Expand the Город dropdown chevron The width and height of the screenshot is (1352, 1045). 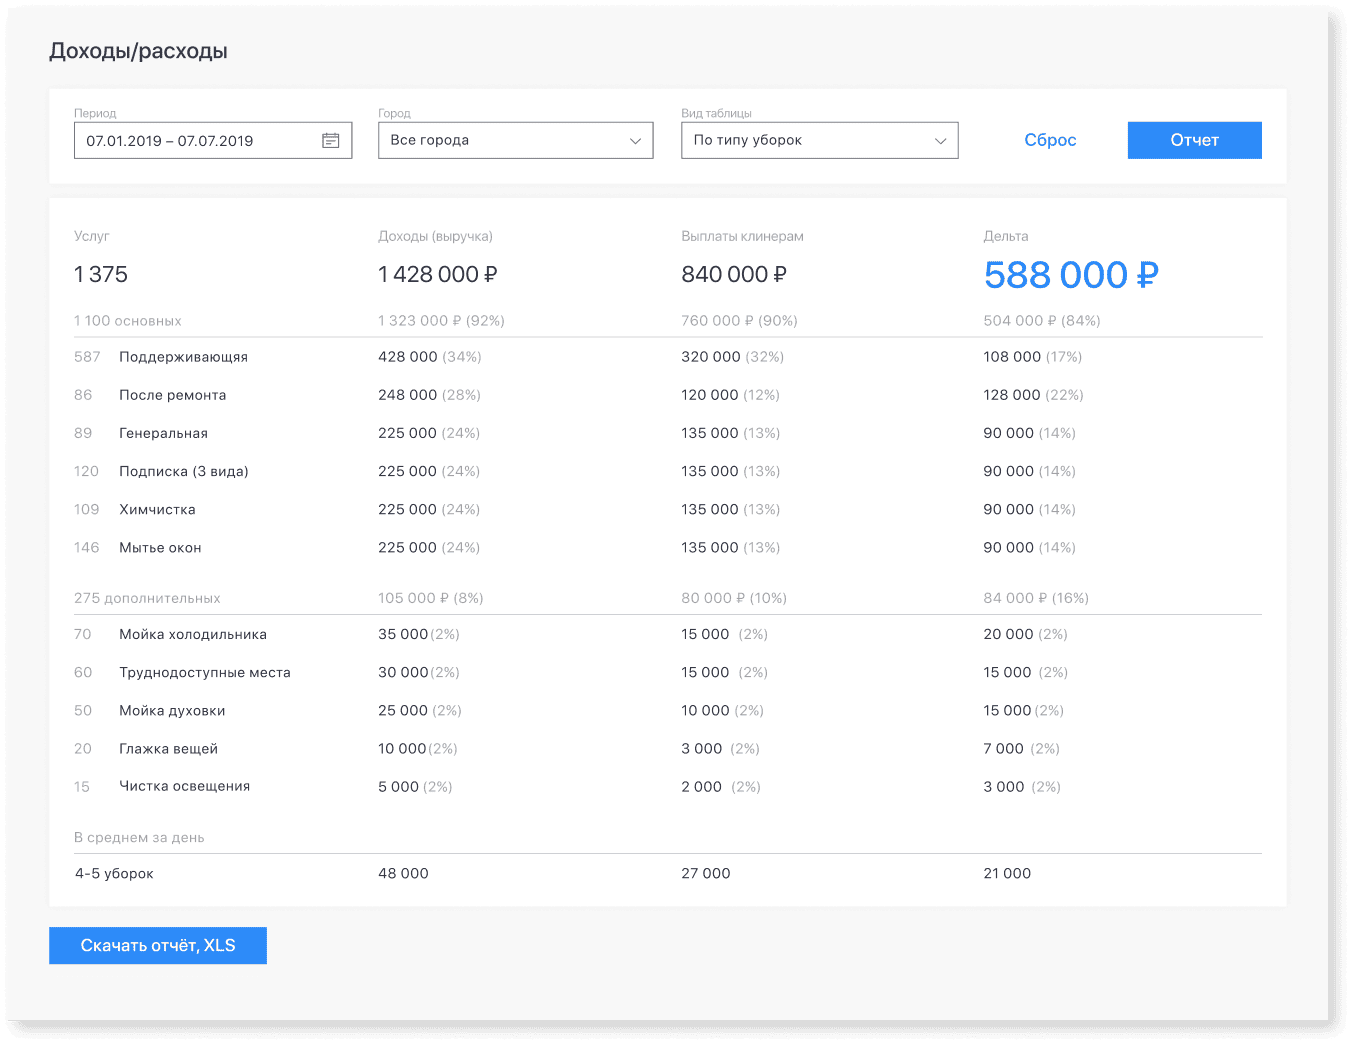point(635,141)
